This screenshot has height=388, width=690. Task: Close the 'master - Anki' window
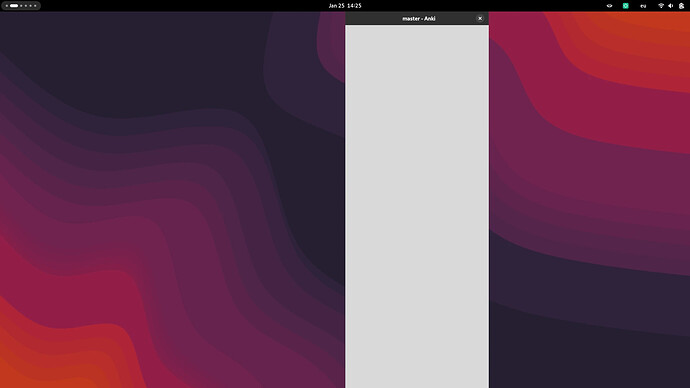pos(480,18)
